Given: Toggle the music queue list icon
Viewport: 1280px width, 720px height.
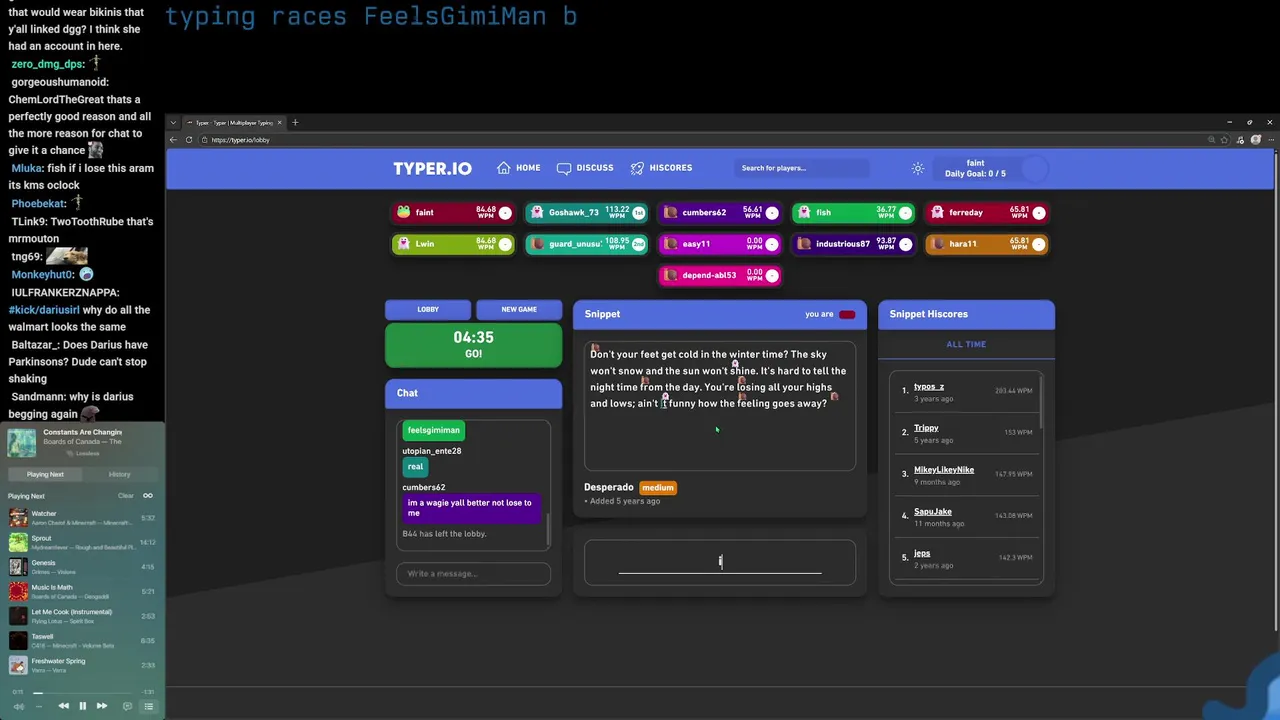Looking at the screenshot, I should (x=148, y=706).
